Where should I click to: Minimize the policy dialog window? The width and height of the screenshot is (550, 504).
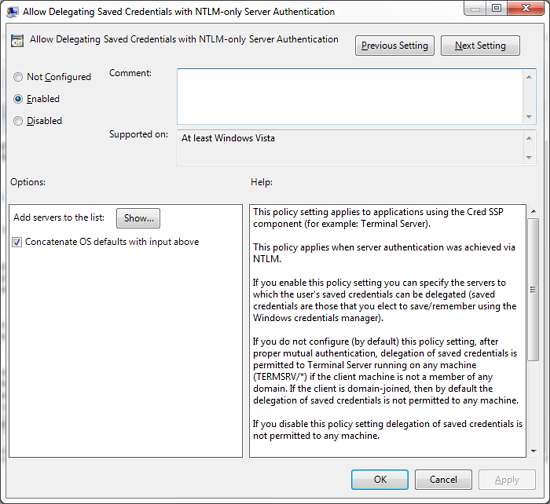(x=475, y=8)
